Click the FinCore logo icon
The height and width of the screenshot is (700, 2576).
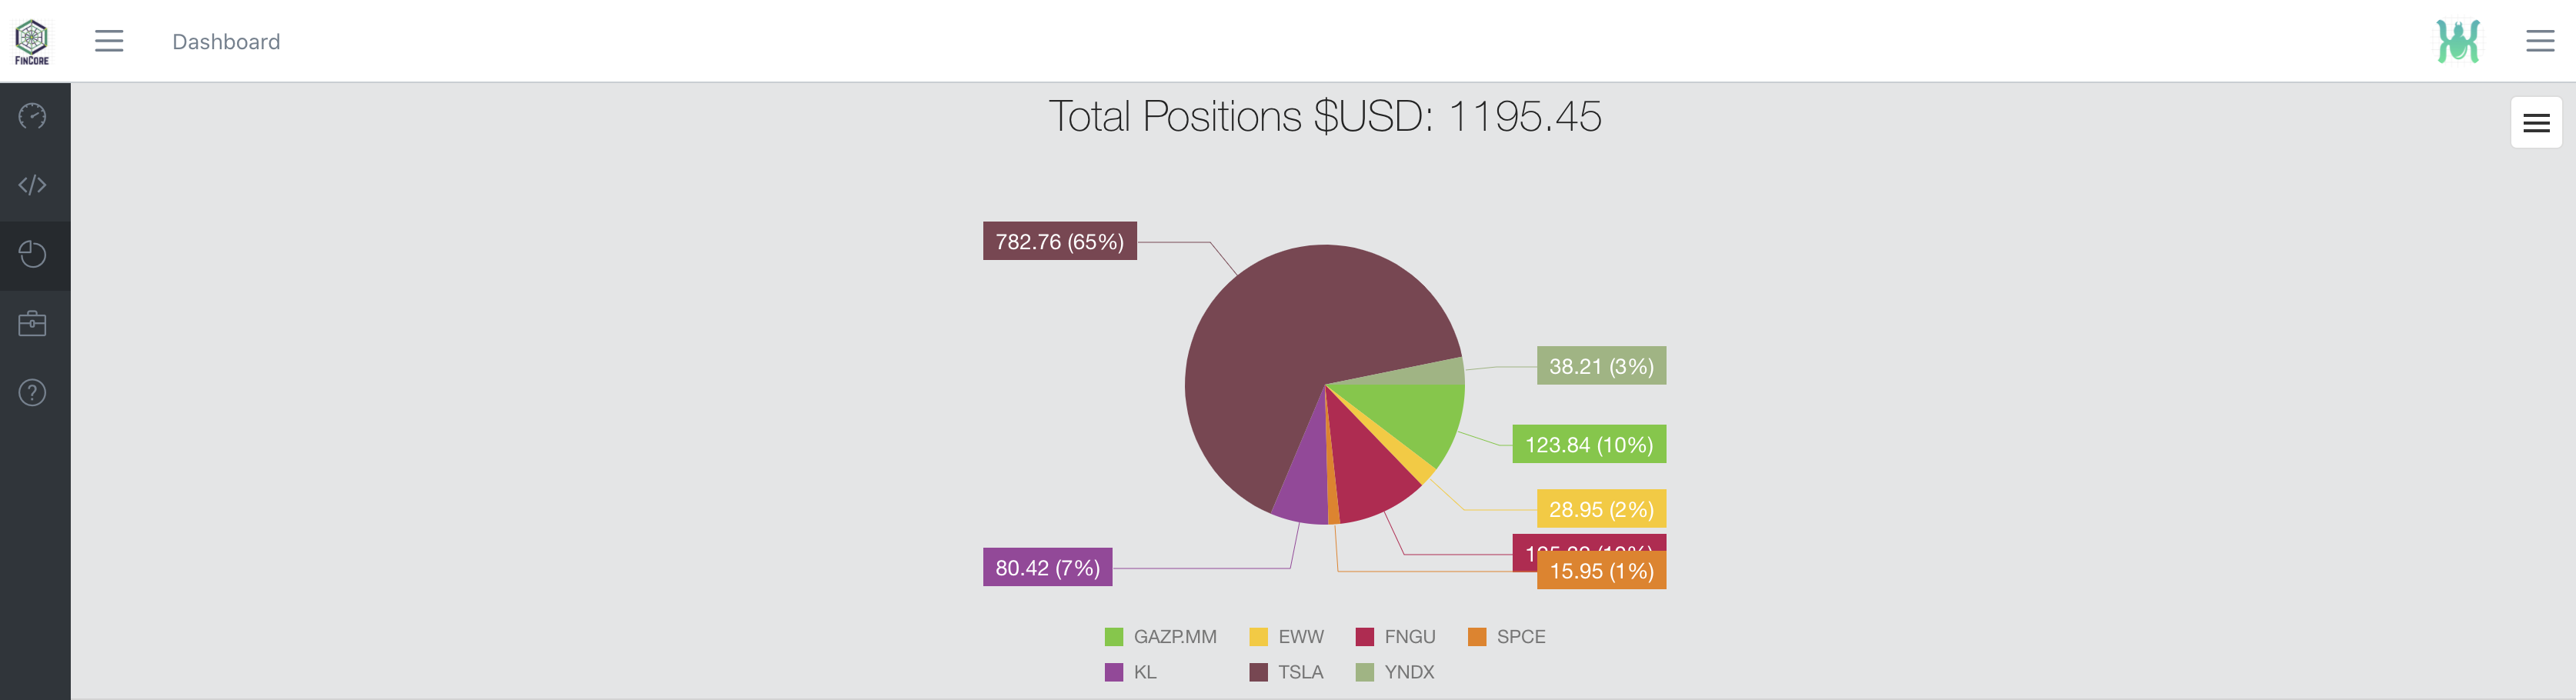coord(32,41)
